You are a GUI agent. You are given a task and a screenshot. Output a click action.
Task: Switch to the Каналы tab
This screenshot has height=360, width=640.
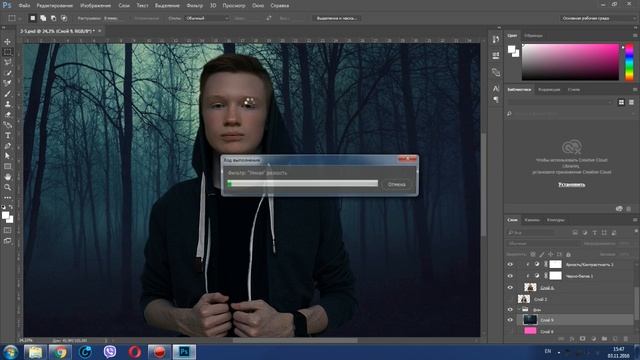coord(532,220)
